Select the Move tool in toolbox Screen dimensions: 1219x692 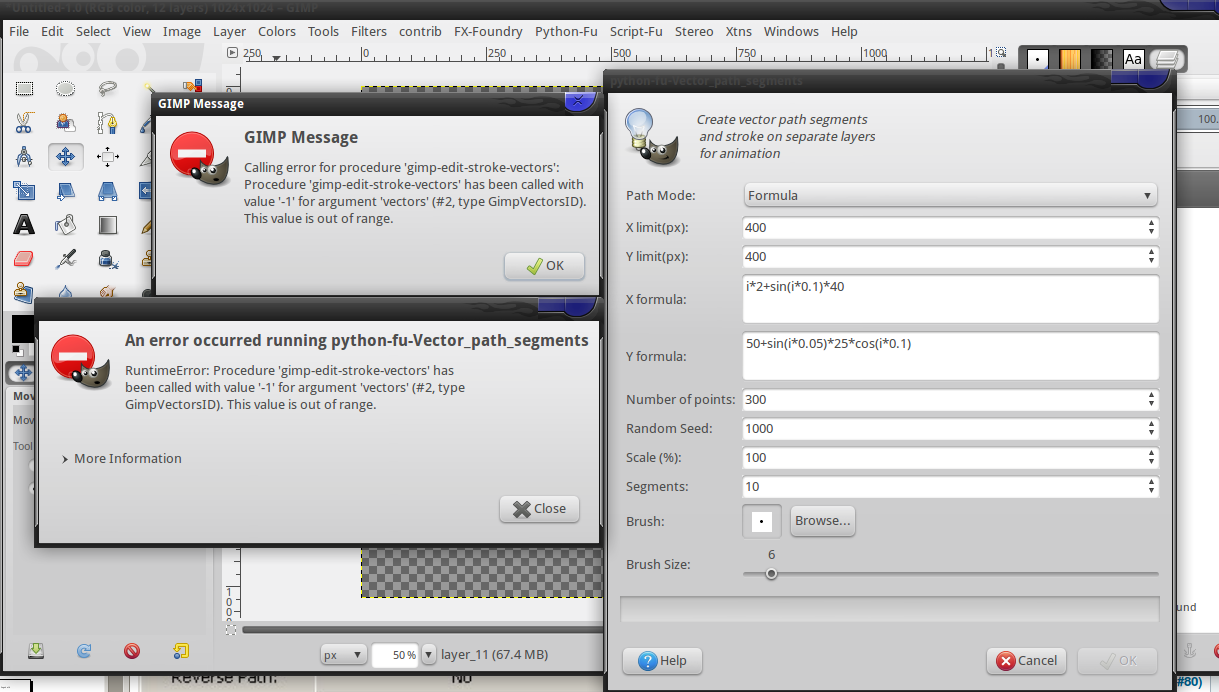point(66,156)
